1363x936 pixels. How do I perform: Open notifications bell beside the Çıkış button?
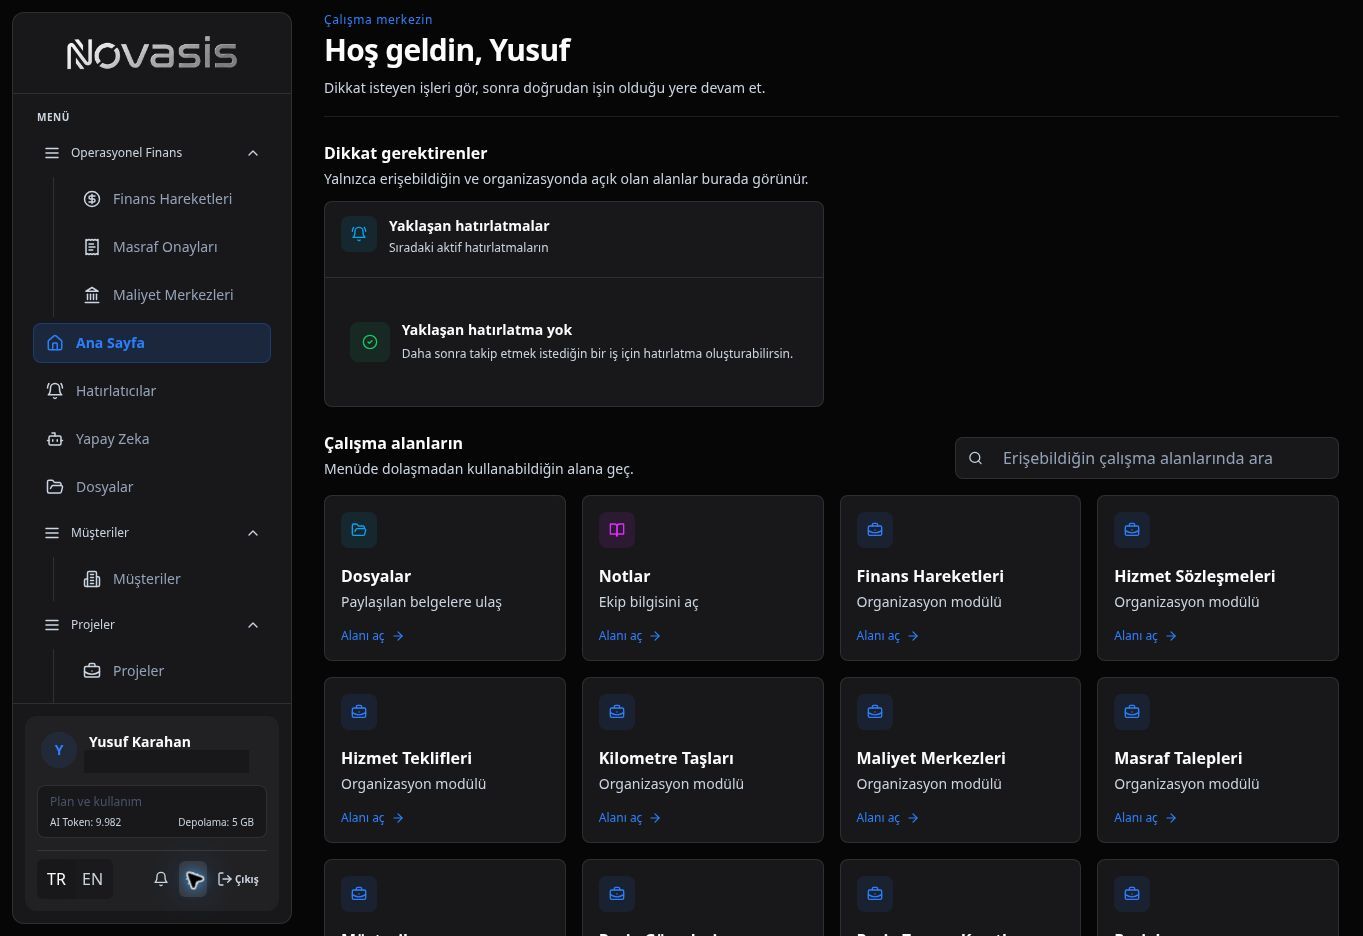pos(161,879)
